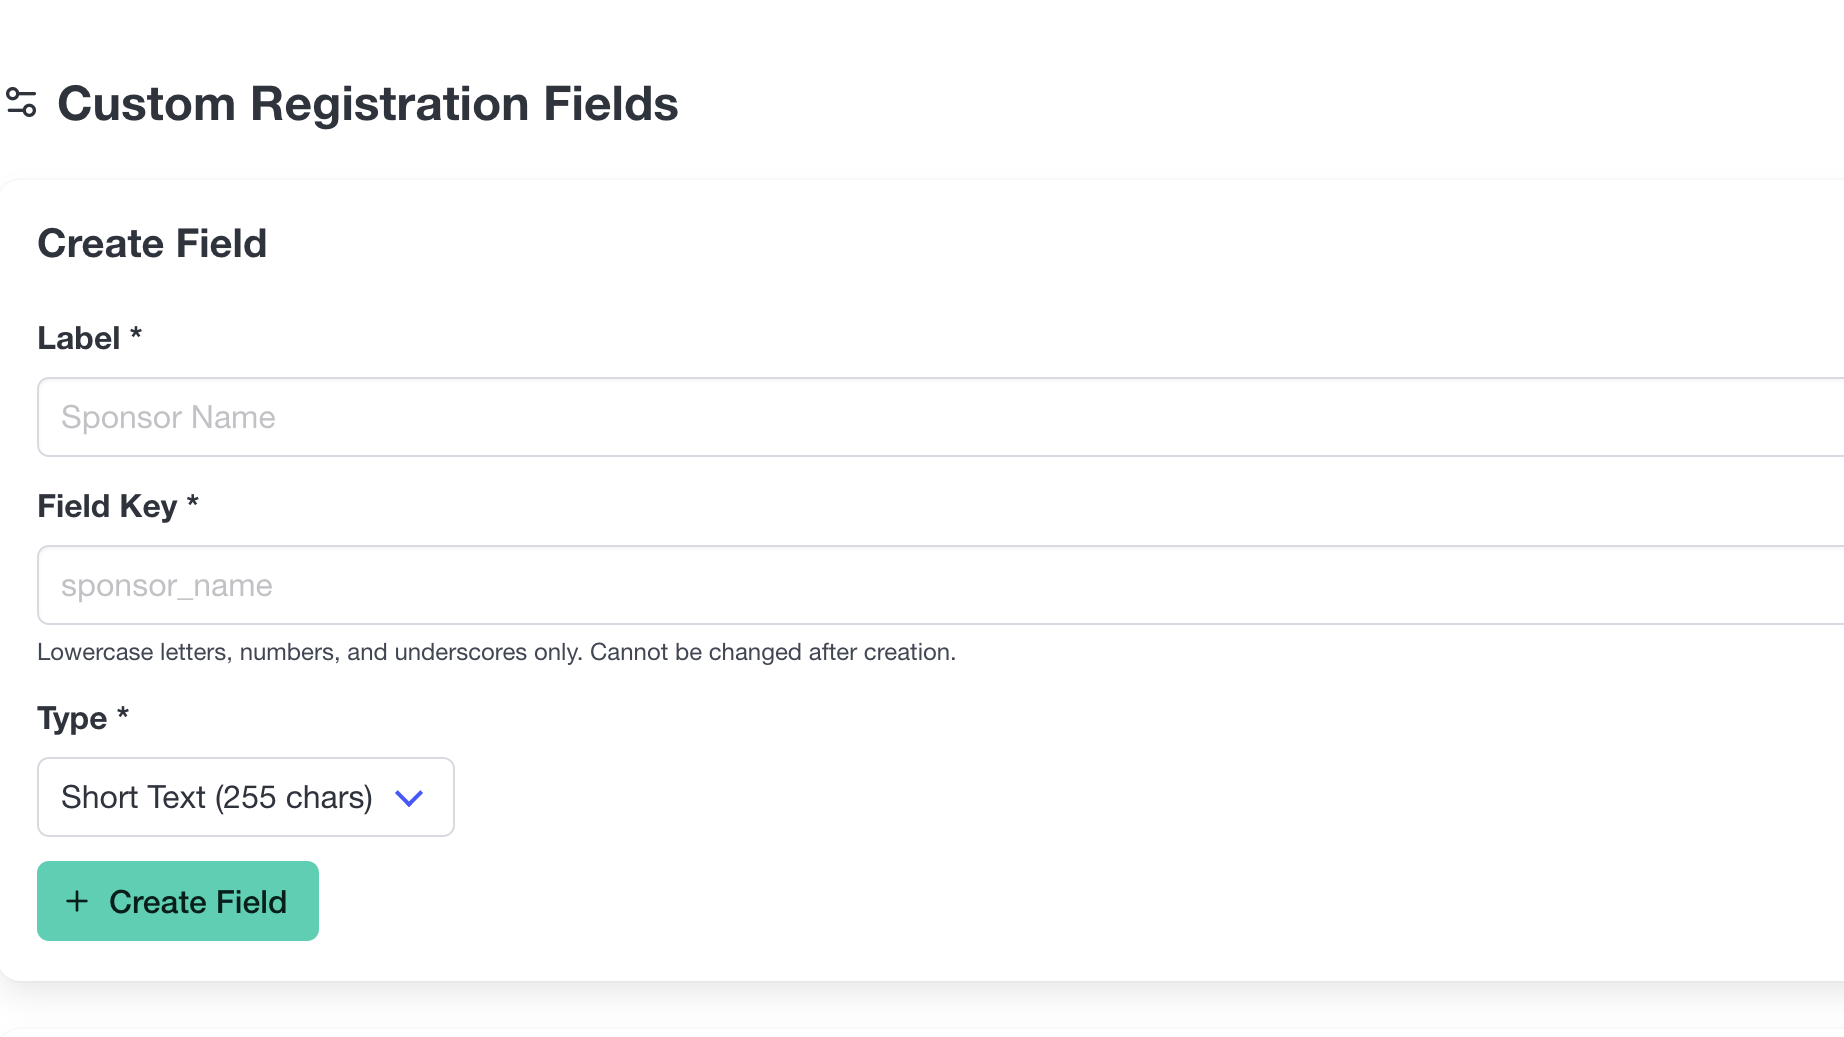Click the sliders icon left of Custom Registration Fields
1844x1037 pixels.
(25, 103)
